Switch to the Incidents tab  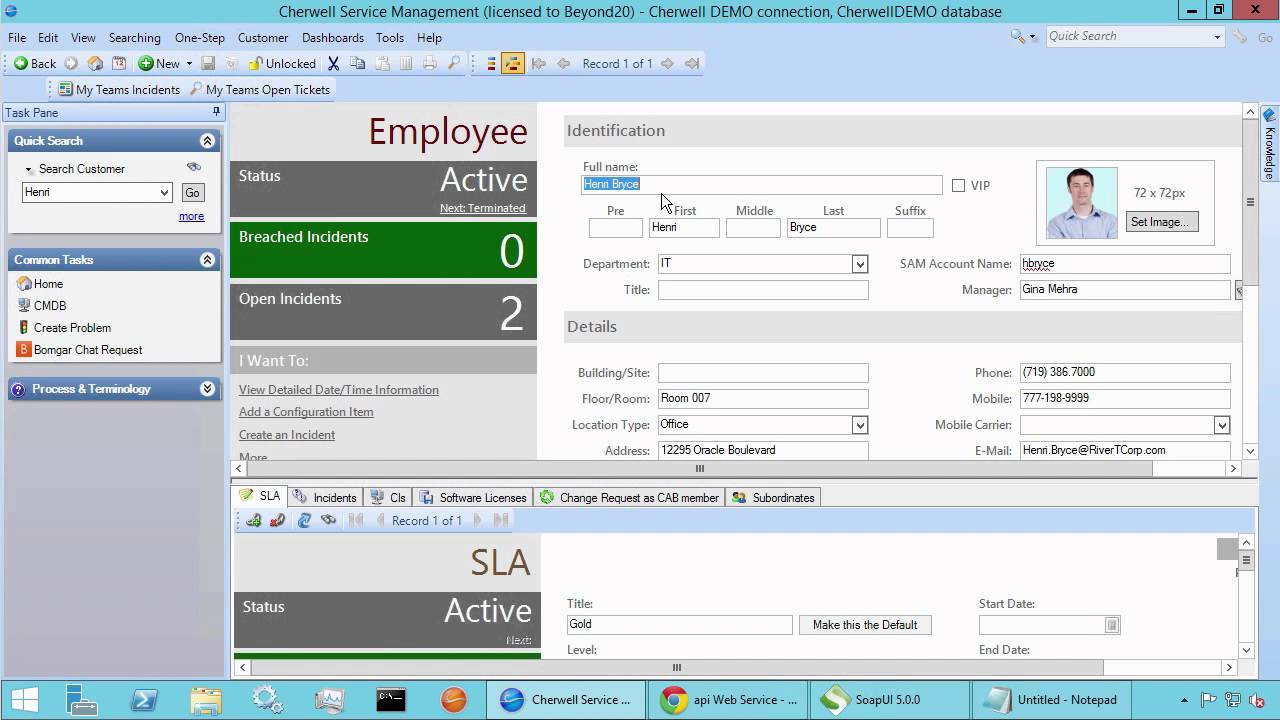click(326, 497)
